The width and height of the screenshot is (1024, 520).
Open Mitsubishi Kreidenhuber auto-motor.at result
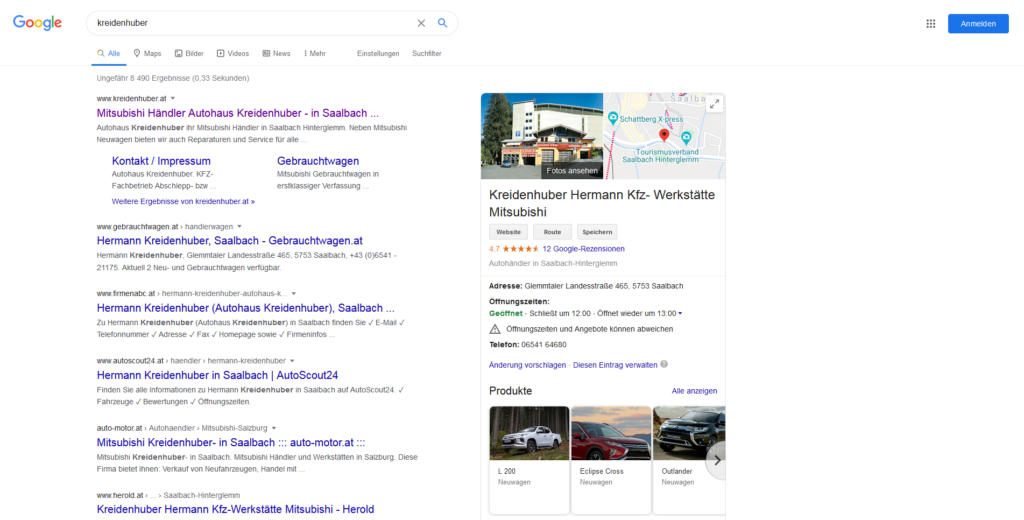tap(231, 442)
